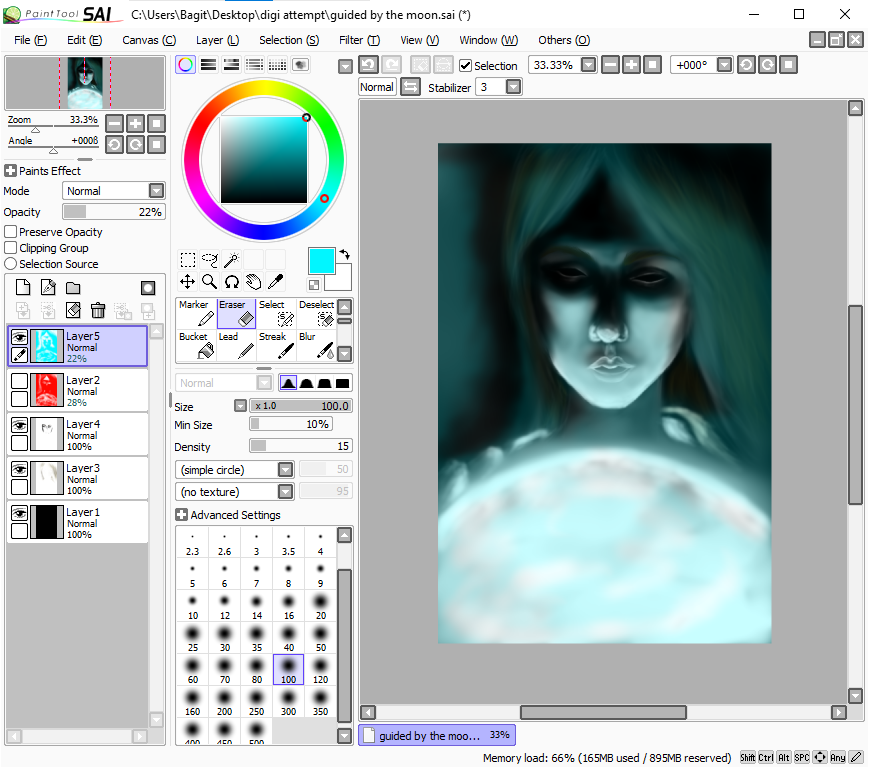The height and width of the screenshot is (768, 869).
Task: Hide Layer4 using its eye icon
Action: pyautogui.click(x=19, y=425)
